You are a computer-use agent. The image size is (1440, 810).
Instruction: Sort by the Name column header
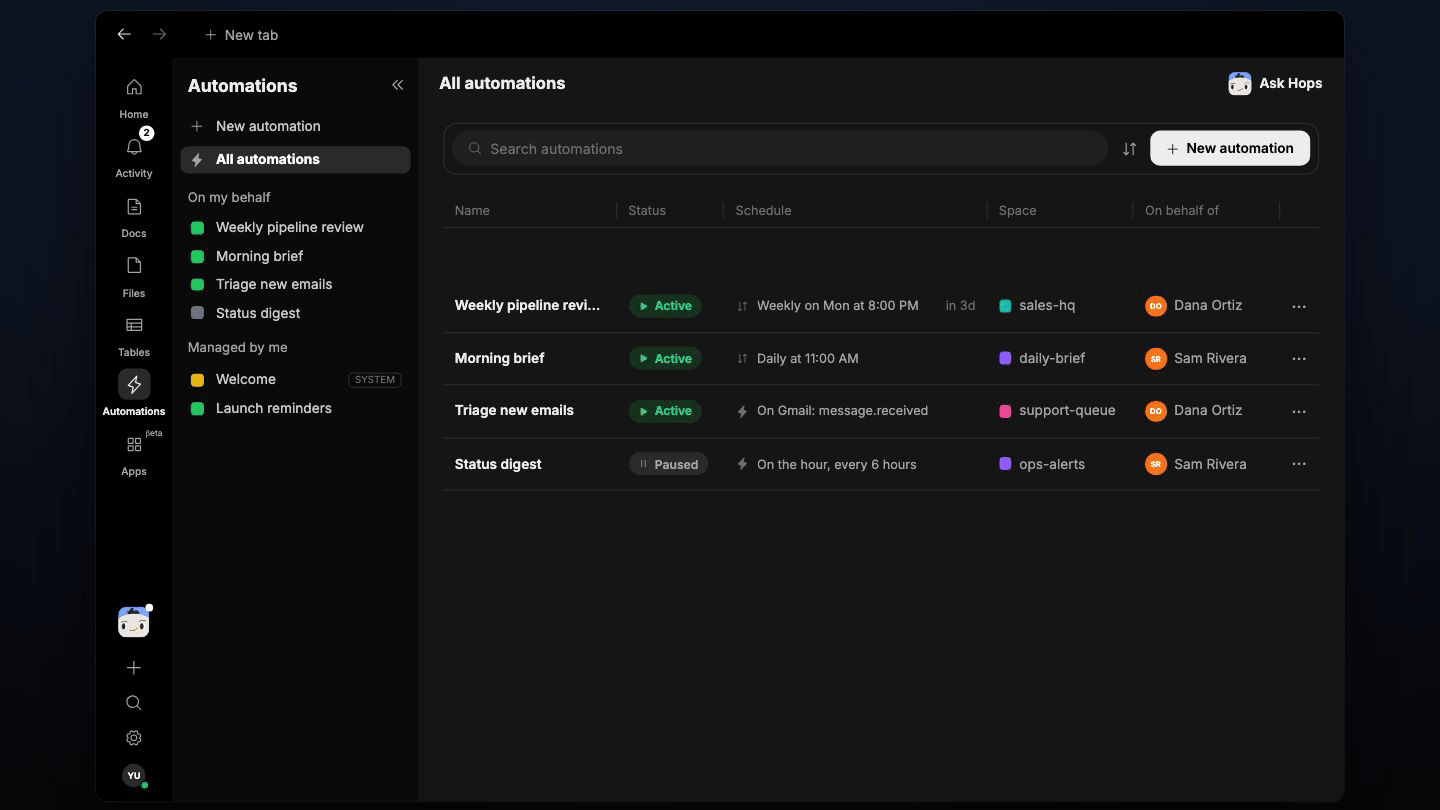[472, 210]
